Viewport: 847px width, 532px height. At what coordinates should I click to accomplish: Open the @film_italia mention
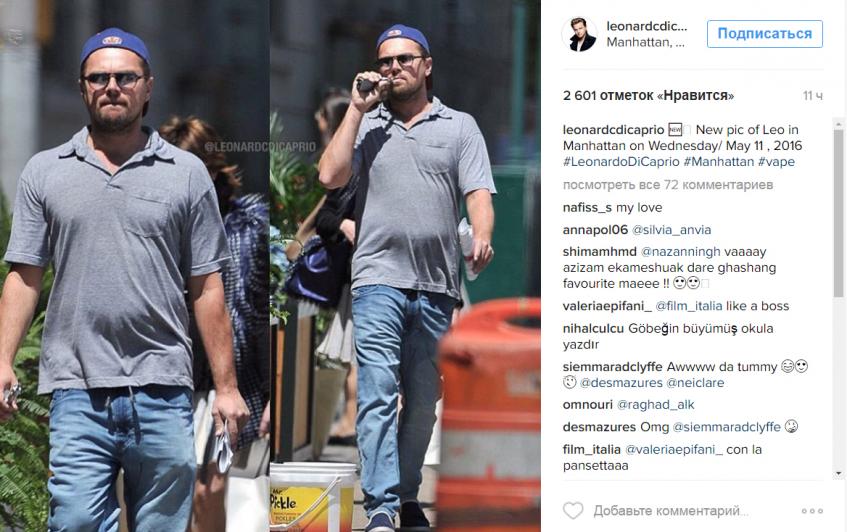[x=689, y=306]
